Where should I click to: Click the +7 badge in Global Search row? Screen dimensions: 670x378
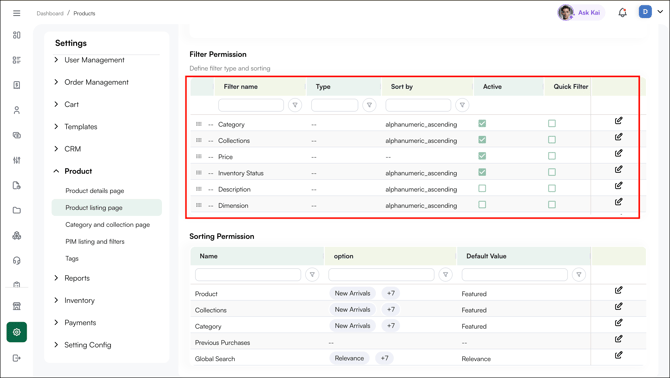tap(385, 358)
